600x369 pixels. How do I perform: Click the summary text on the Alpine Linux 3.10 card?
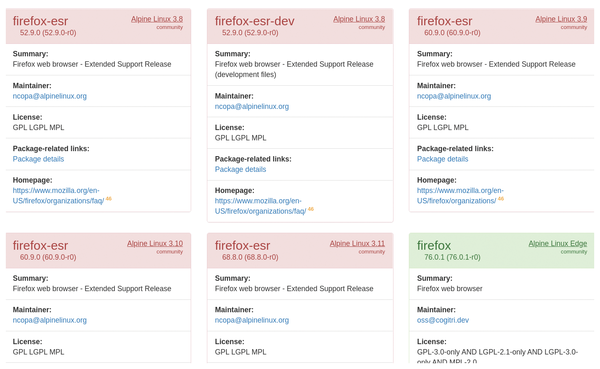(x=92, y=289)
